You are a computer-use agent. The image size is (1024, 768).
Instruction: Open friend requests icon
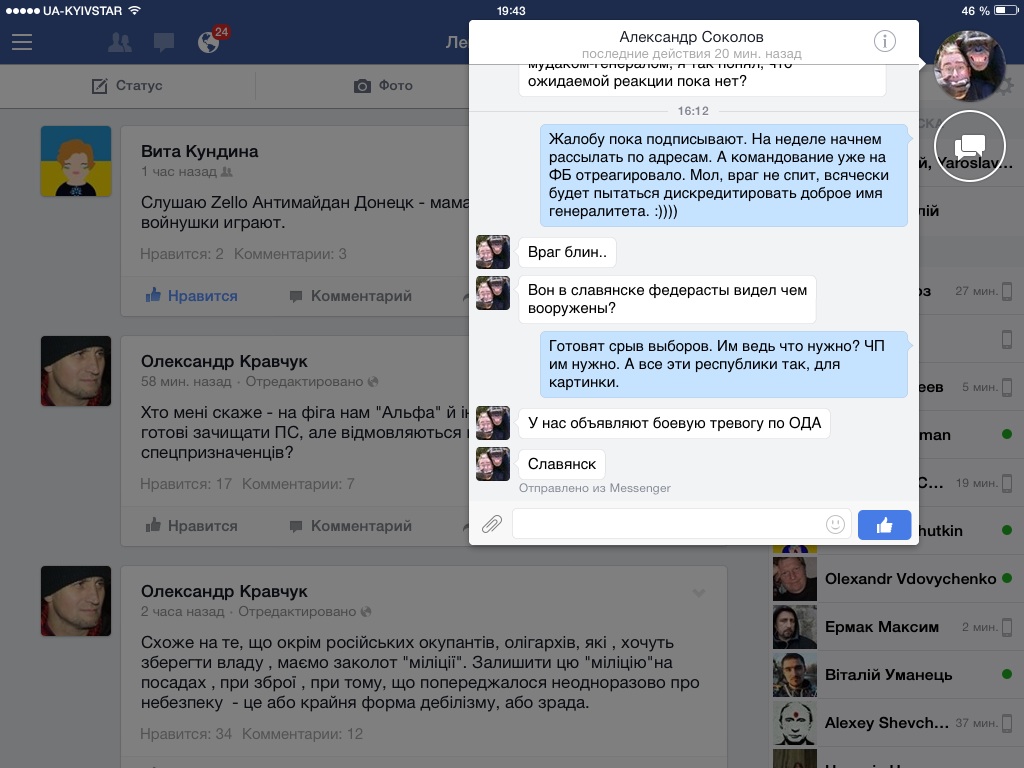click(x=119, y=43)
